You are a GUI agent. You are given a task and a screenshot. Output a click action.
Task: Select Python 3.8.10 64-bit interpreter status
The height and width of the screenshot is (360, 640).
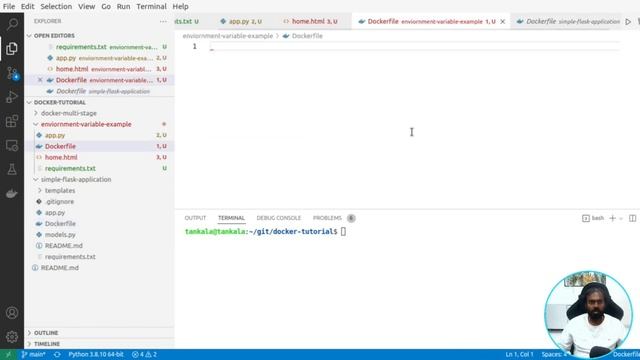tap(96, 354)
